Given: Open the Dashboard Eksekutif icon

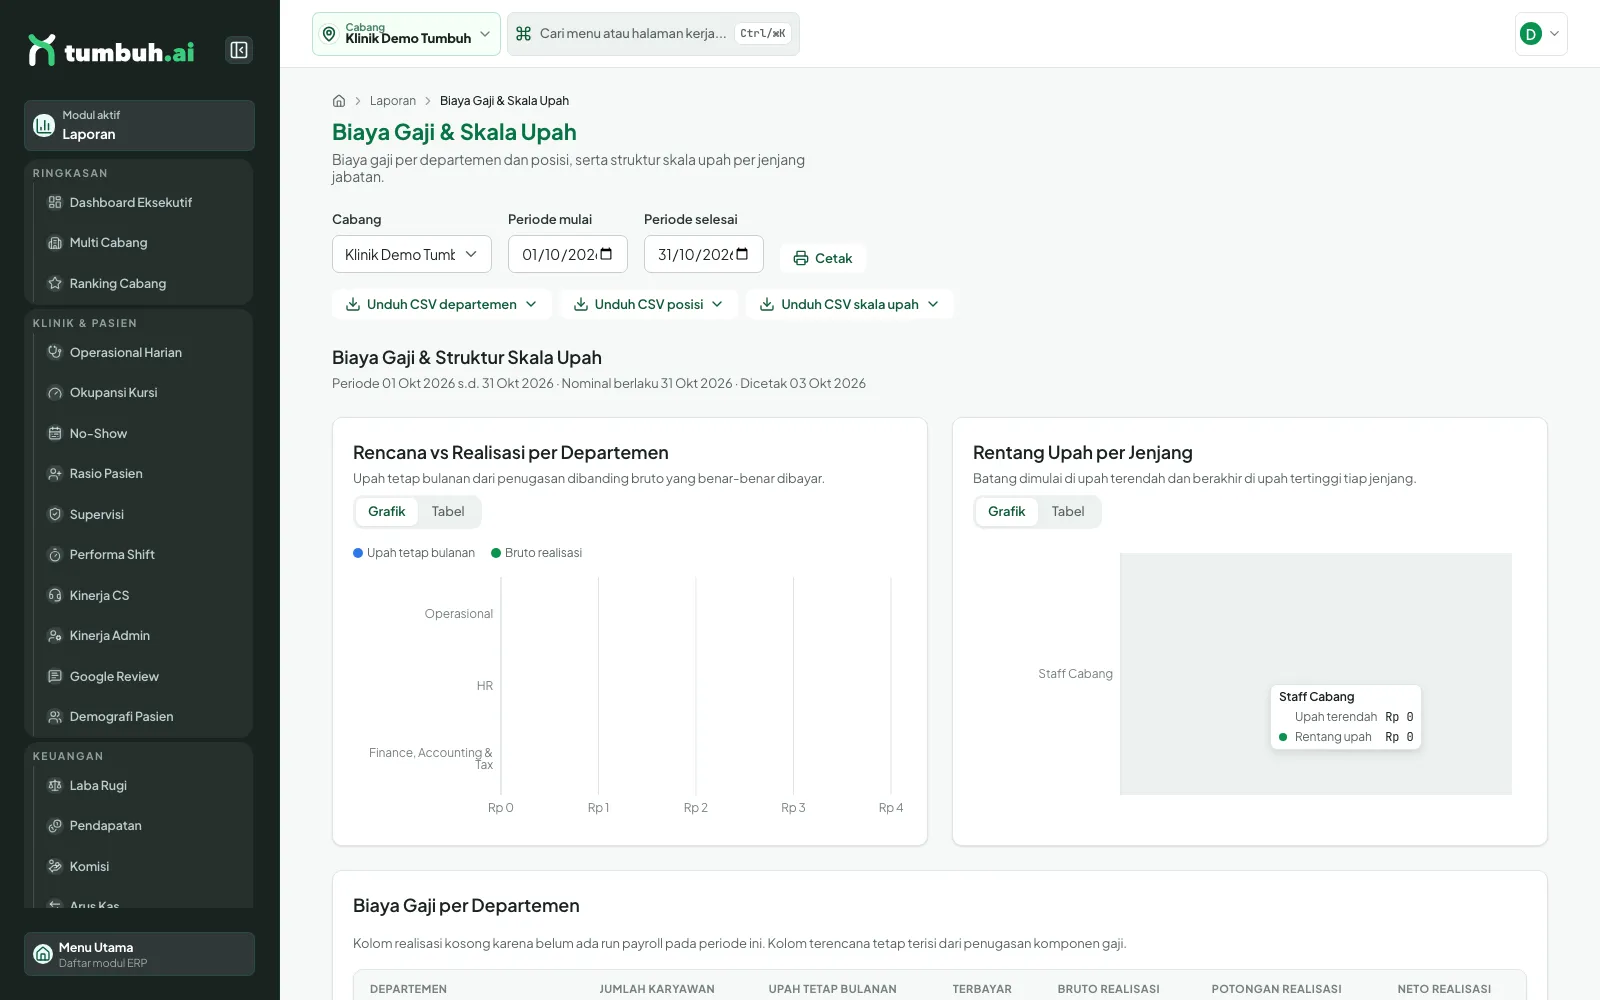Looking at the screenshot, I should coord(55,202).
